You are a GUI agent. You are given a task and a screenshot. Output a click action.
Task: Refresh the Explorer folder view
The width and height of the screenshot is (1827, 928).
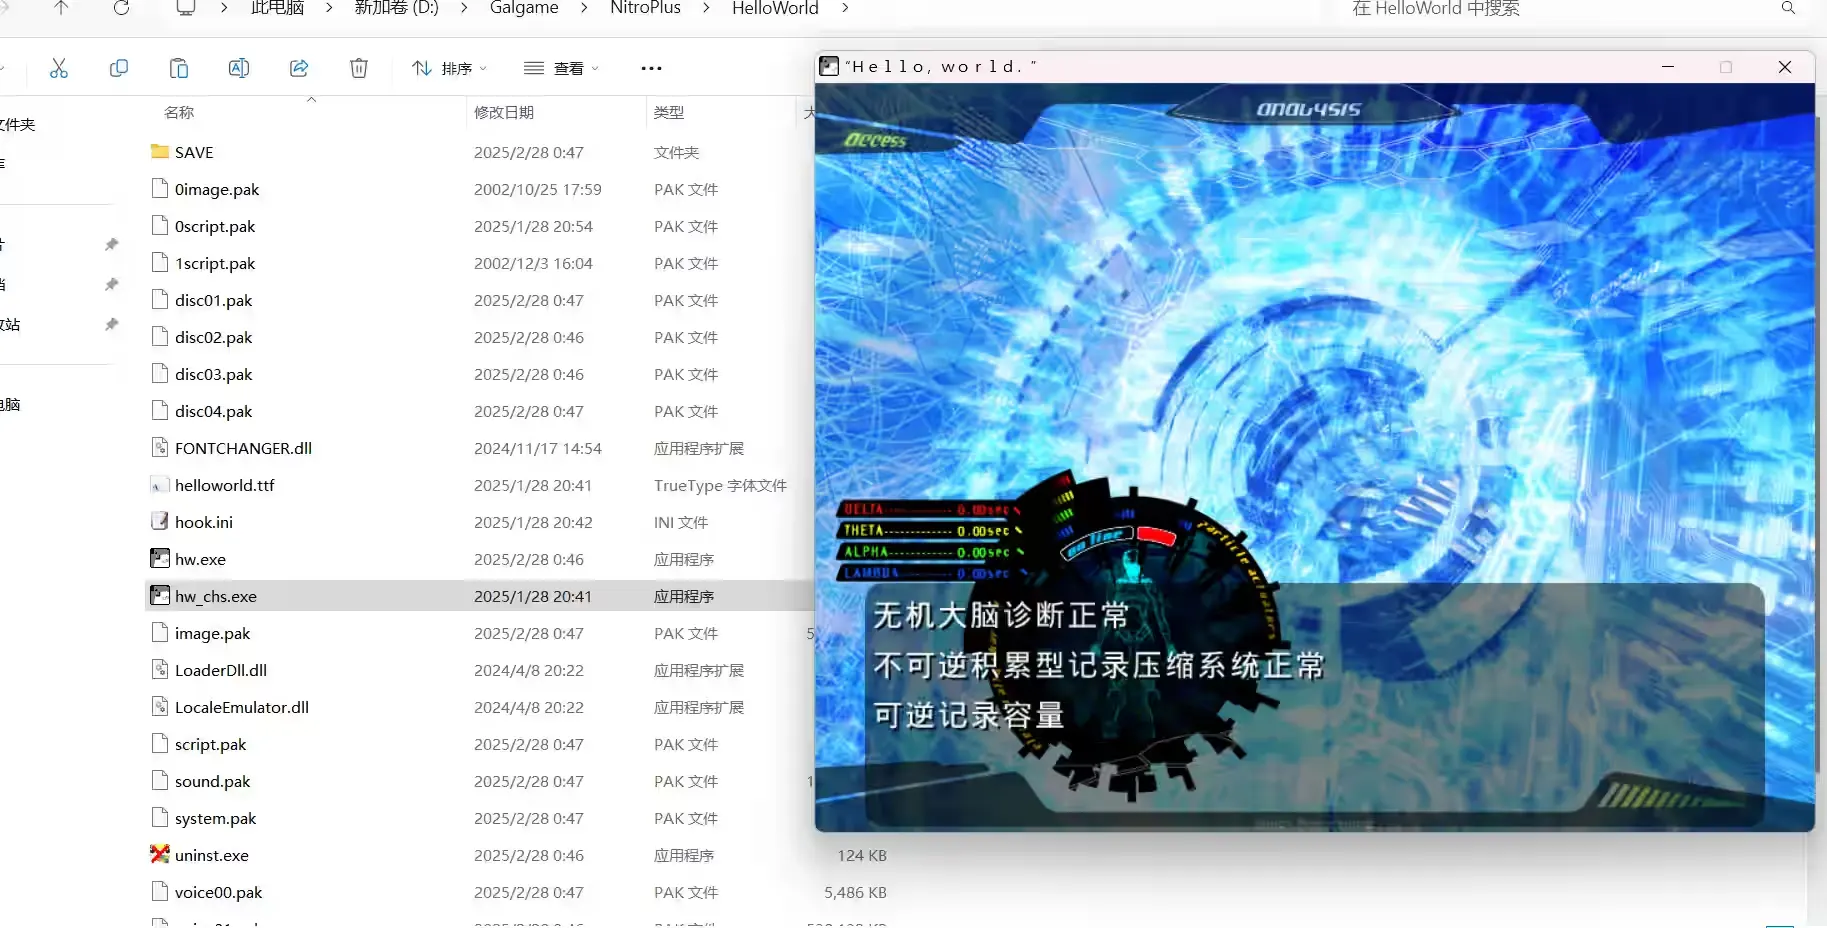tap(122, 8)
